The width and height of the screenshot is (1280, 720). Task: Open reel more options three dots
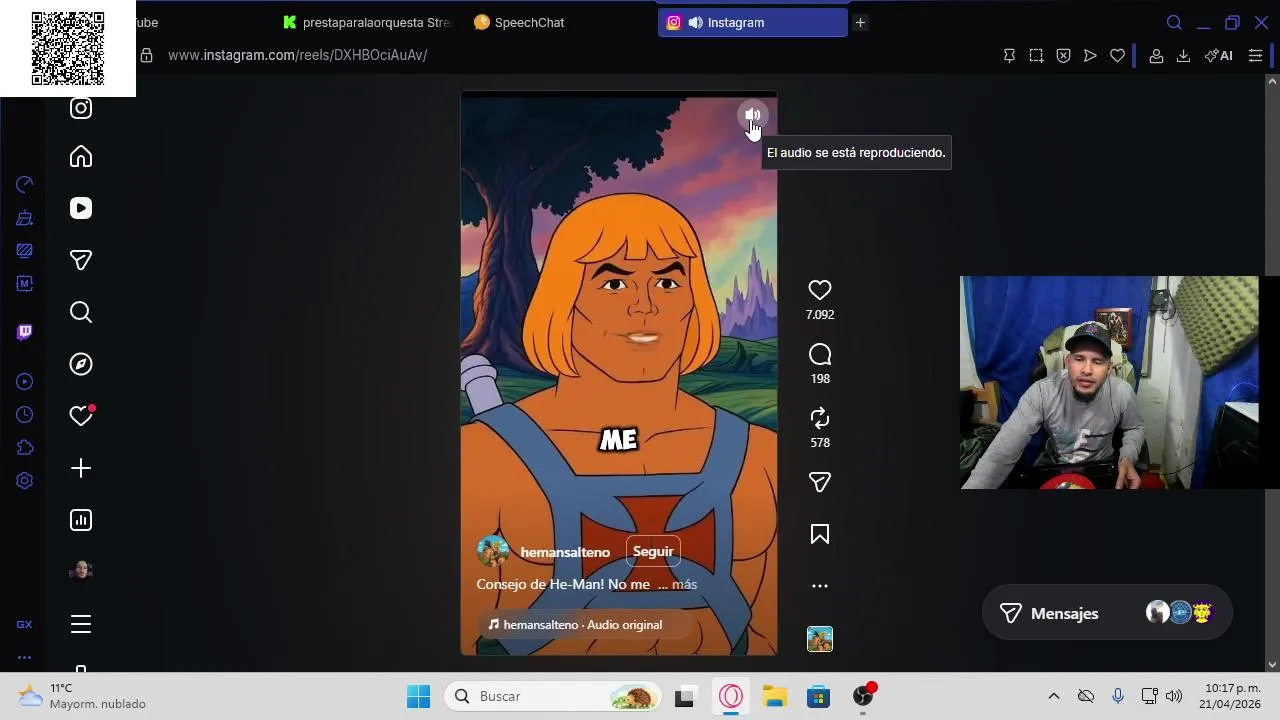pos(820,586)
